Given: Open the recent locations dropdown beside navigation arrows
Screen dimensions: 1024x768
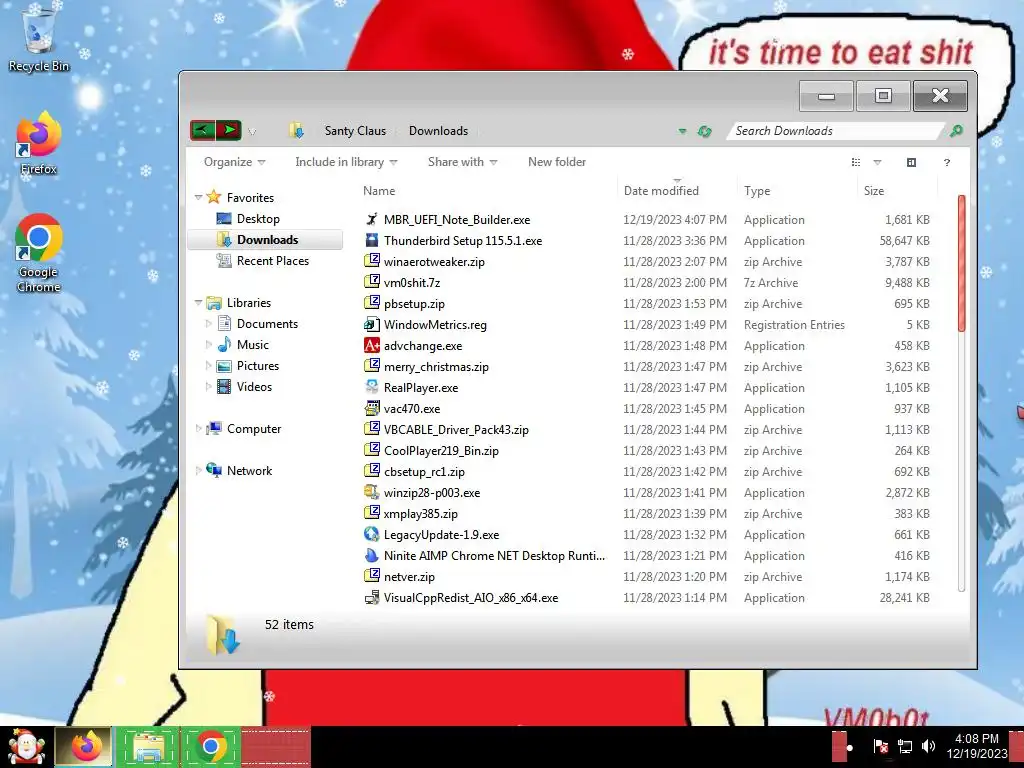Looking at the screenshot, I should point(252,132).
